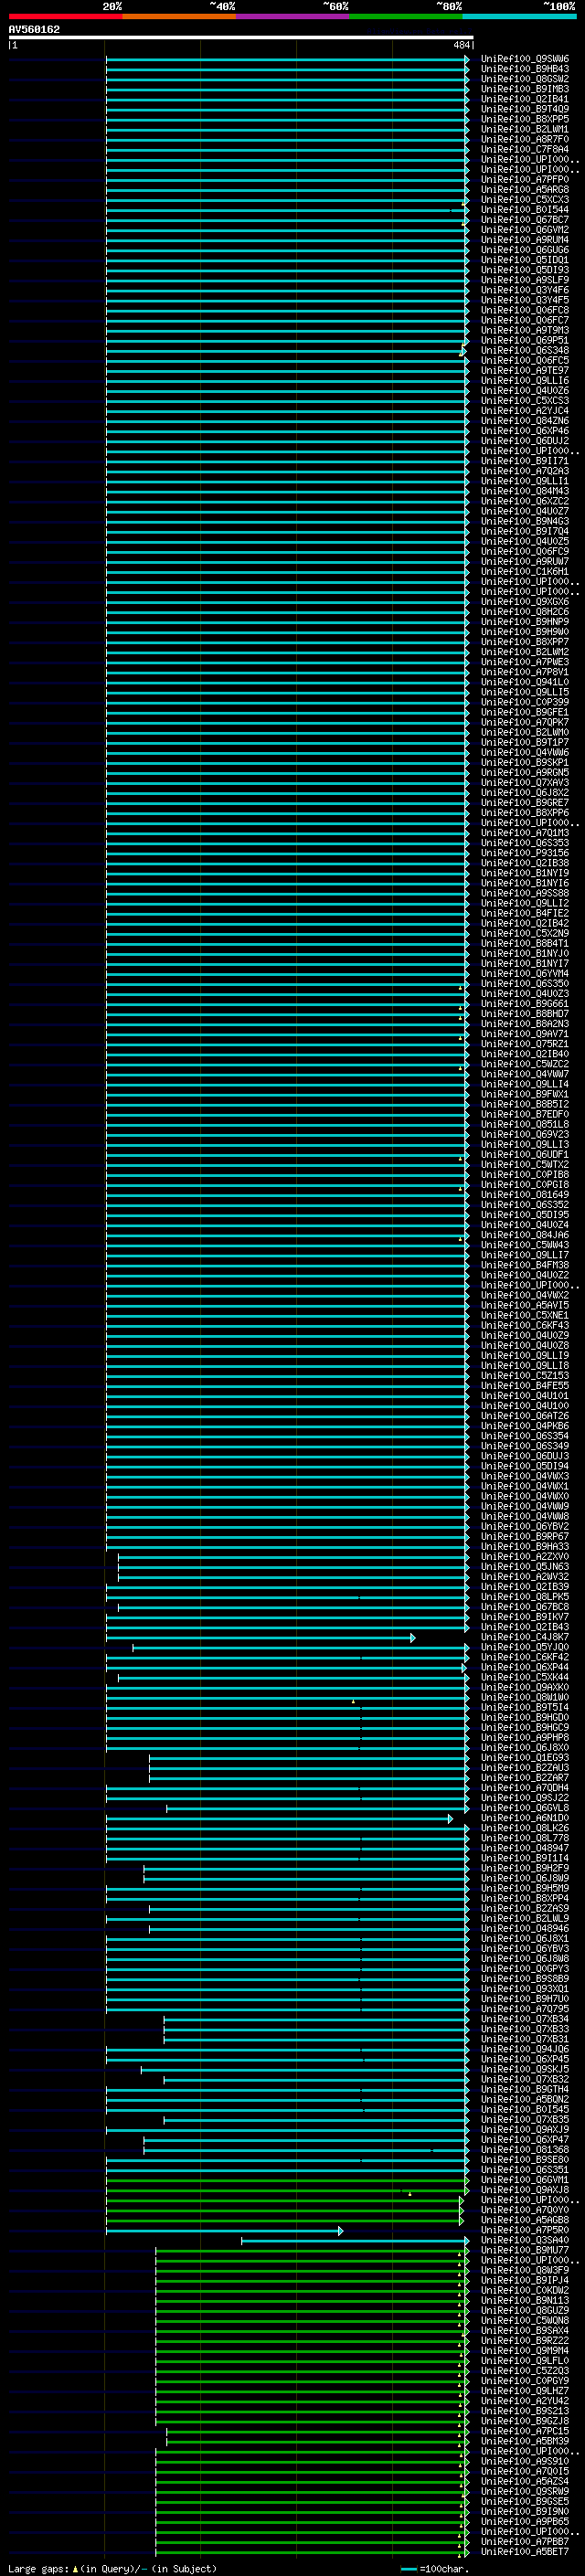Select the UniRef100_Q0GPY3 label
585x2576 pixels.
(x=525, y=1969)
